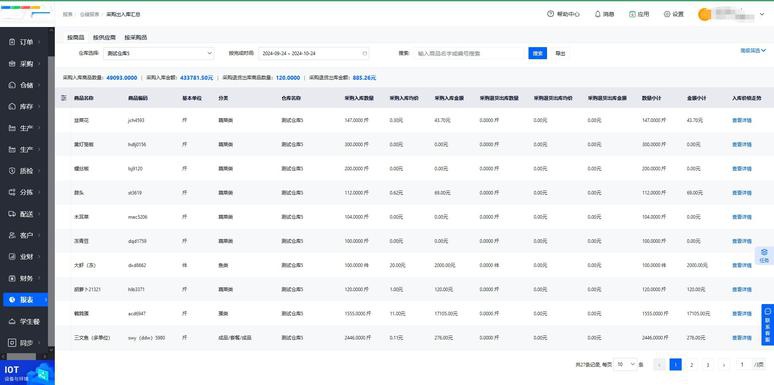Screen dimensions: 774x385
Task: Click the table column settings icon
Action: coord(63,98)
